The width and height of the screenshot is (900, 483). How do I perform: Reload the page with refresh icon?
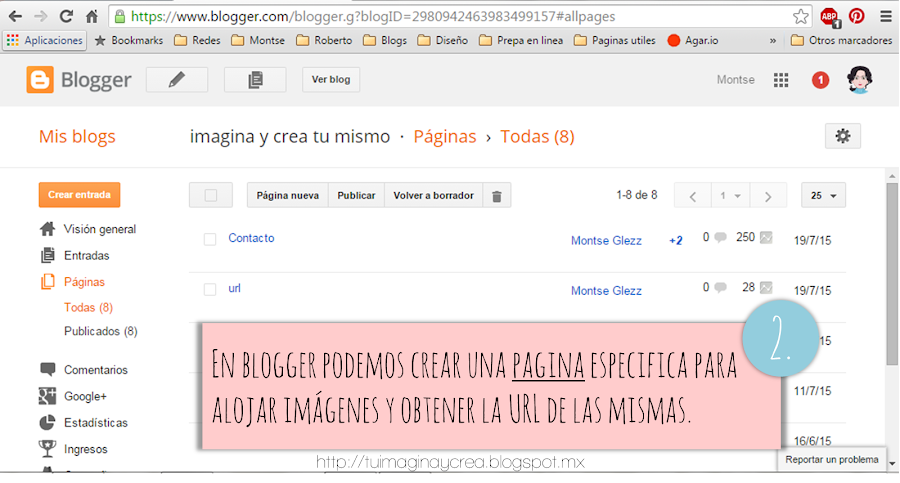click(x=66, y=16)
